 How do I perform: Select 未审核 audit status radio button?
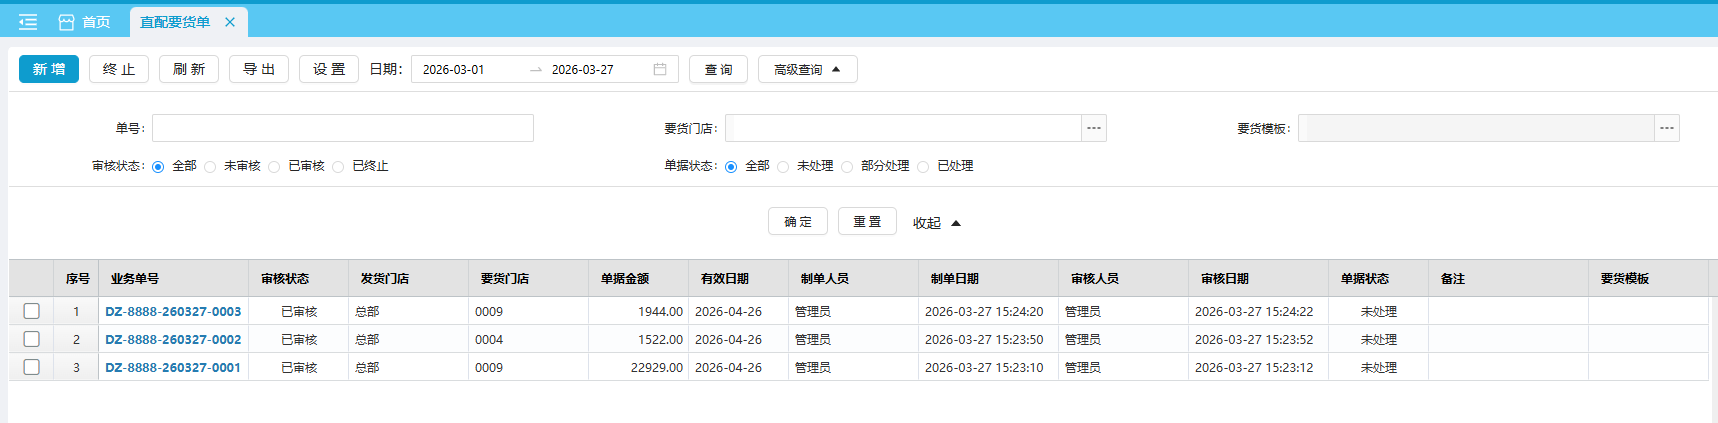[211, 167]
